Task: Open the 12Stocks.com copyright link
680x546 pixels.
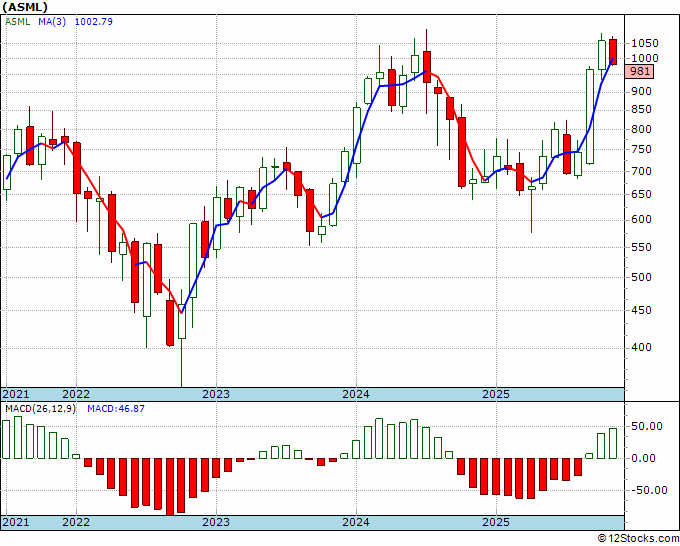Action: 638,539
